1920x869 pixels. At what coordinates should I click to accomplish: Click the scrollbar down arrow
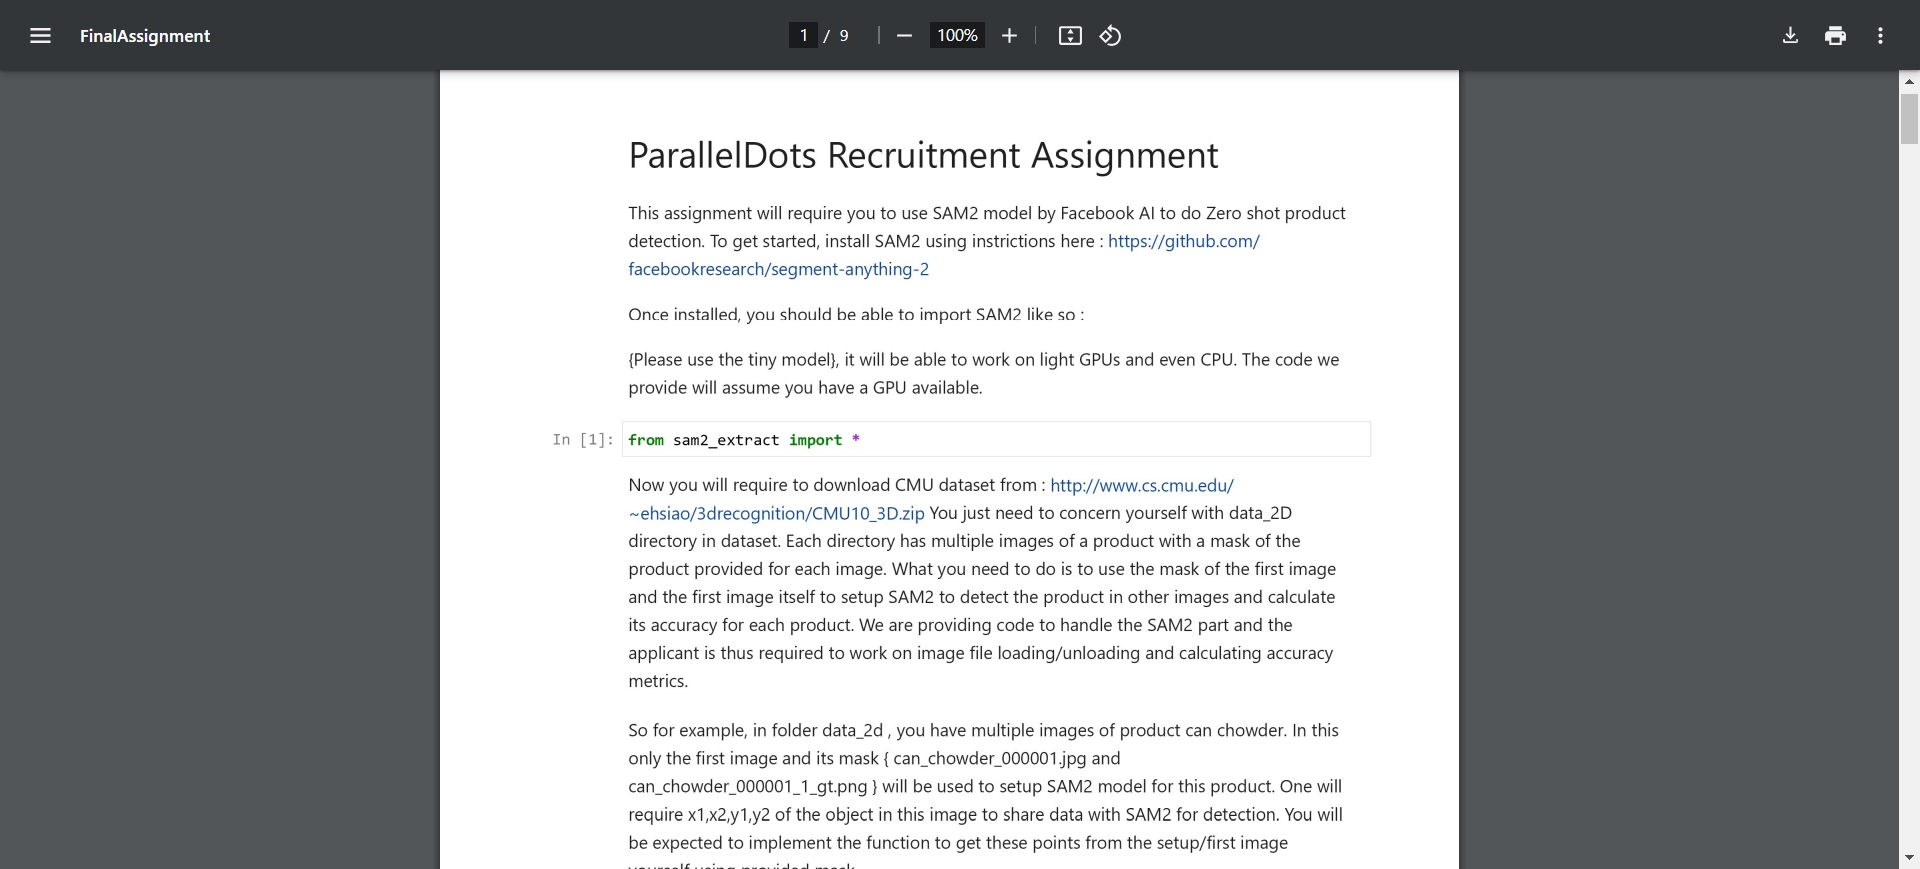[x=1909, y=858]
